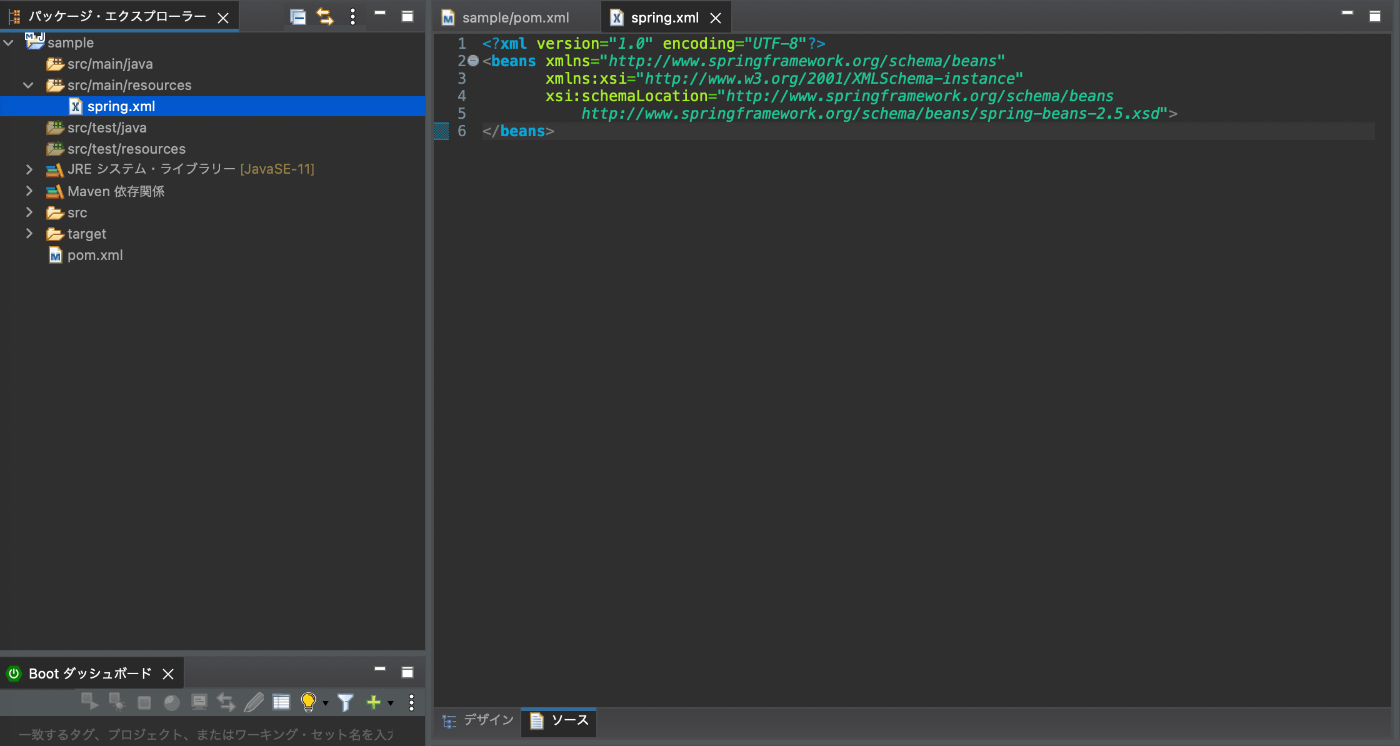Click Boot Dashboard open browser globe icon
The height and width of the screenshot is (746, 1400).
pos(171,703)
